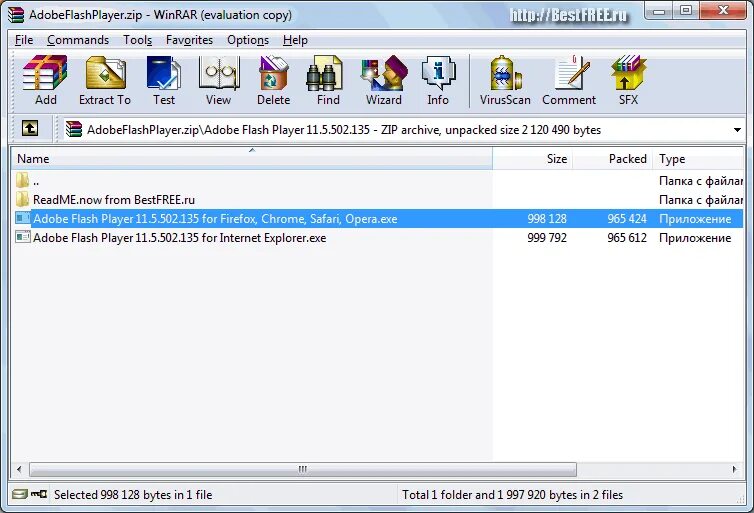Convert archive to SFX
The height and width of the screenshot is (513, 754).
628,80
